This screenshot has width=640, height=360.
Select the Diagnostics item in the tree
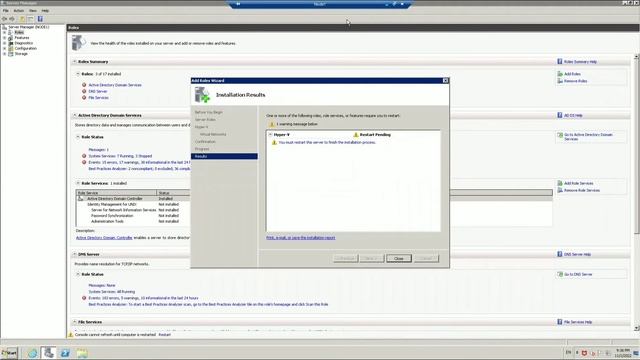tap(24, 43)
